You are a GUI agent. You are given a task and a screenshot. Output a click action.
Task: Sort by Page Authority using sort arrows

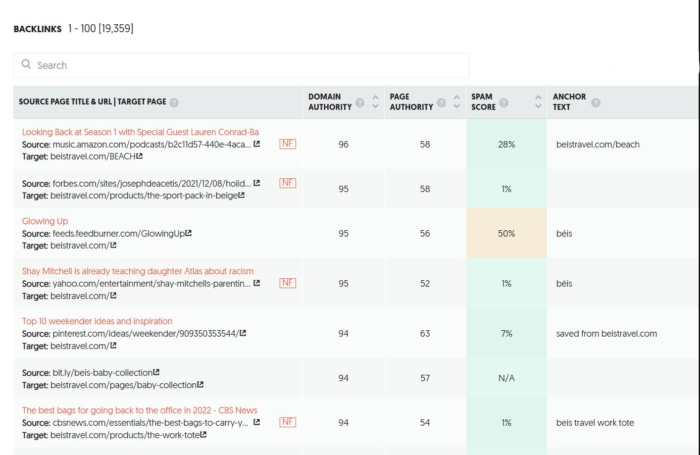click(457, 102)
